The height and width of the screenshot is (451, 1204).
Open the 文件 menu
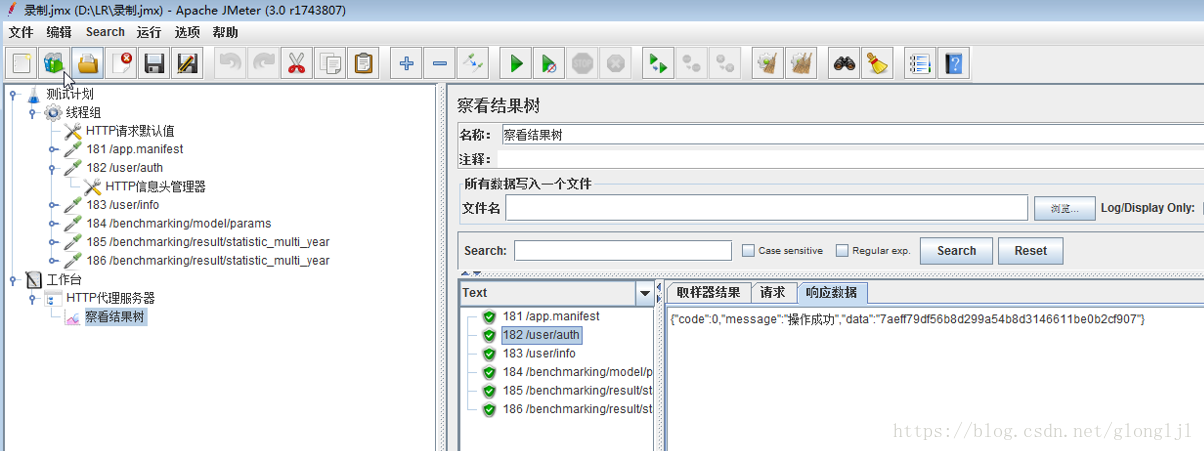[21, 32]
